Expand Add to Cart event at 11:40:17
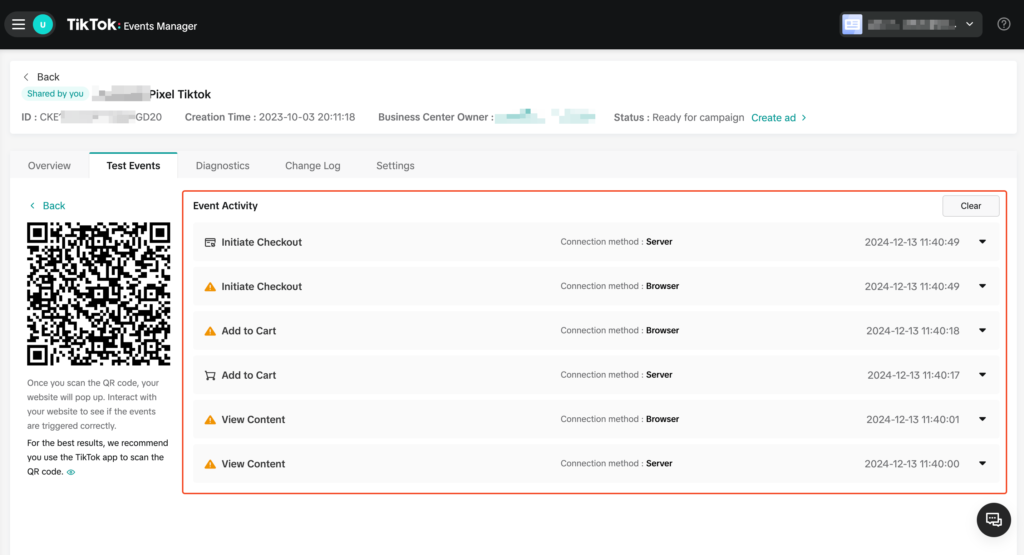The image size is (1024, 555). [982, 375]
